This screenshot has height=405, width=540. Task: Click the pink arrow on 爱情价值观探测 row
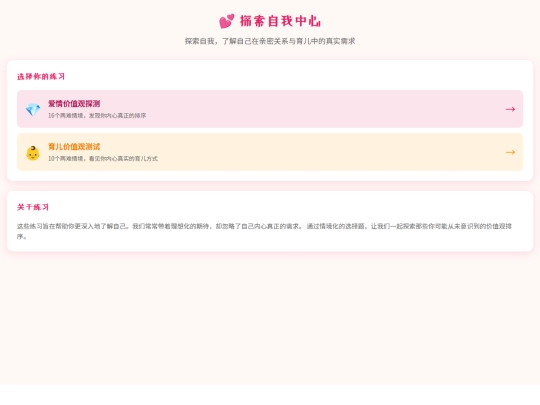click(510, 109)
